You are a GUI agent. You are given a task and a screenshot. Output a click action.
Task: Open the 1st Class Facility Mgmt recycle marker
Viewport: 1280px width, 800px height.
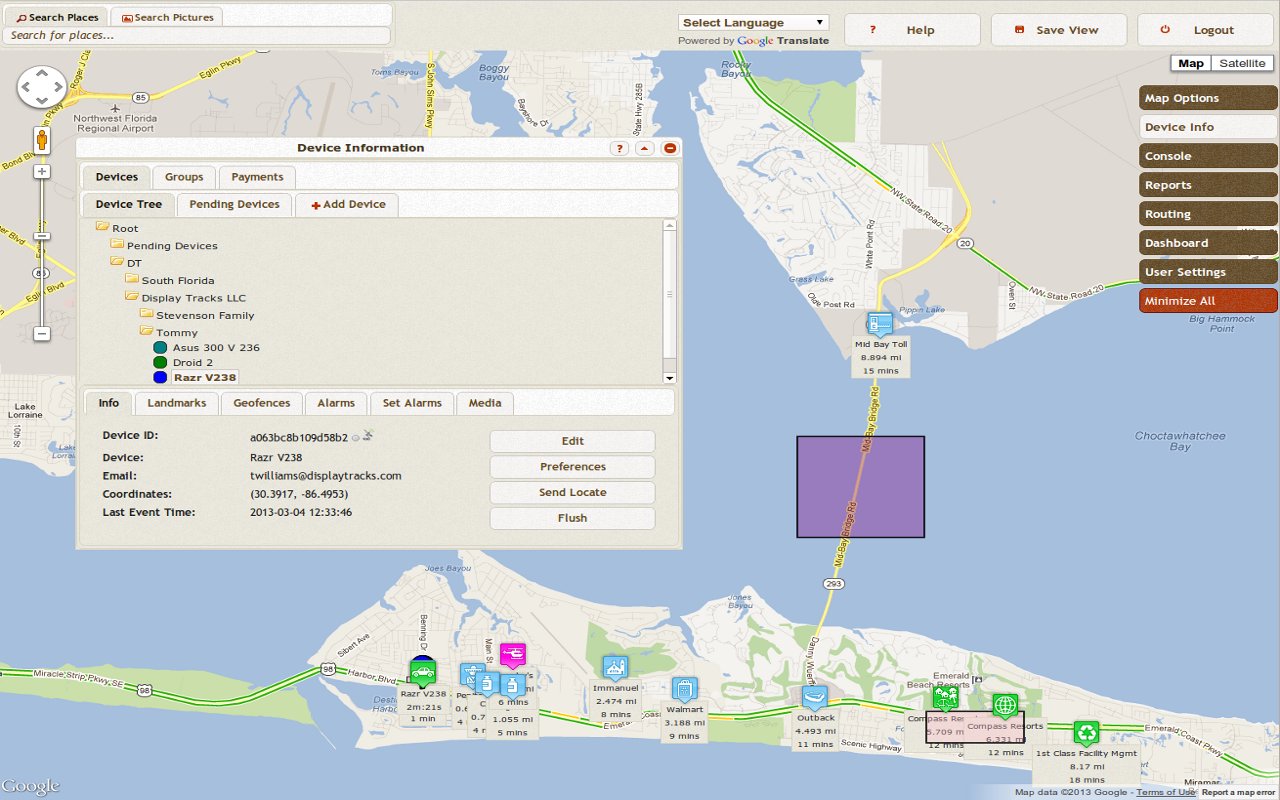coord(1086,733)
